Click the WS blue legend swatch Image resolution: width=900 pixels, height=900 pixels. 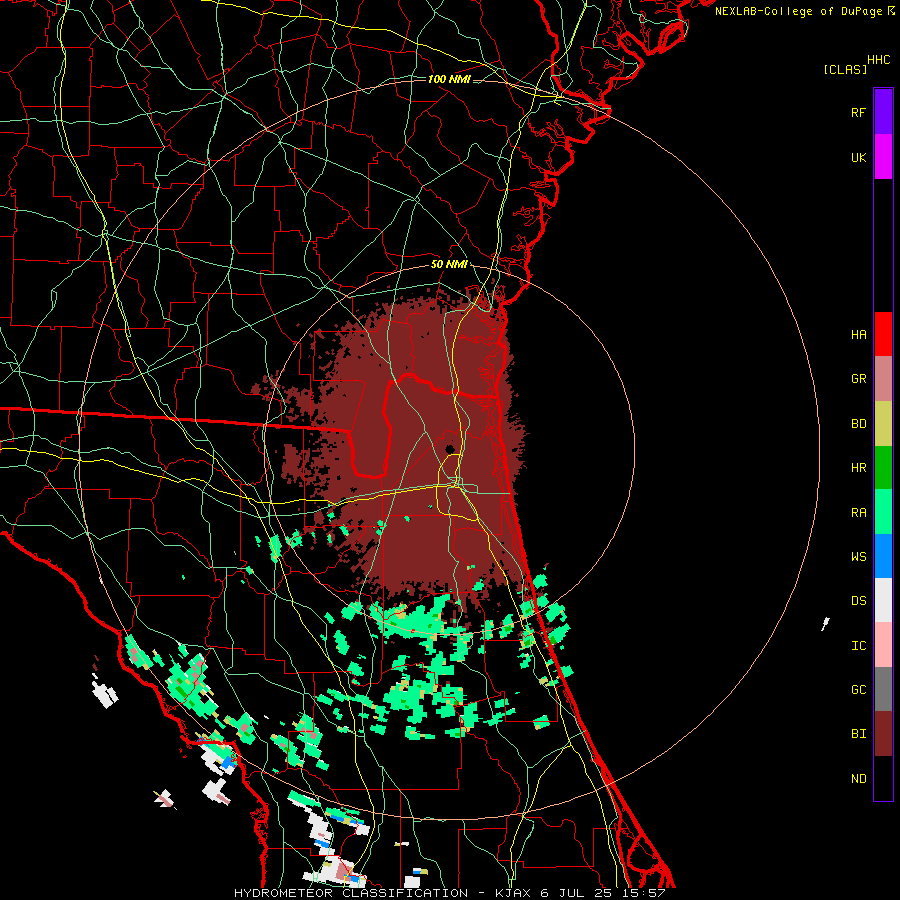point(883,556)
